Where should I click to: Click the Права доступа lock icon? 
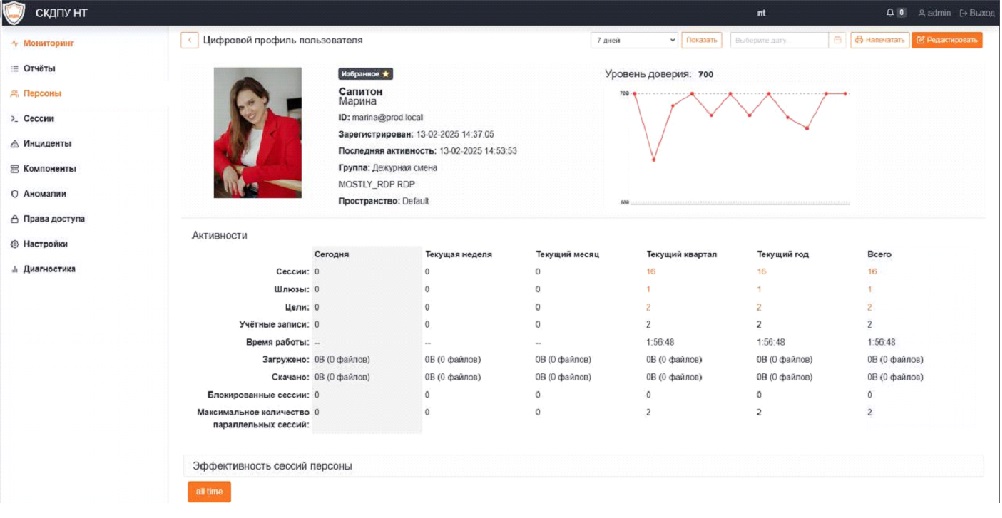click(14, 219)
